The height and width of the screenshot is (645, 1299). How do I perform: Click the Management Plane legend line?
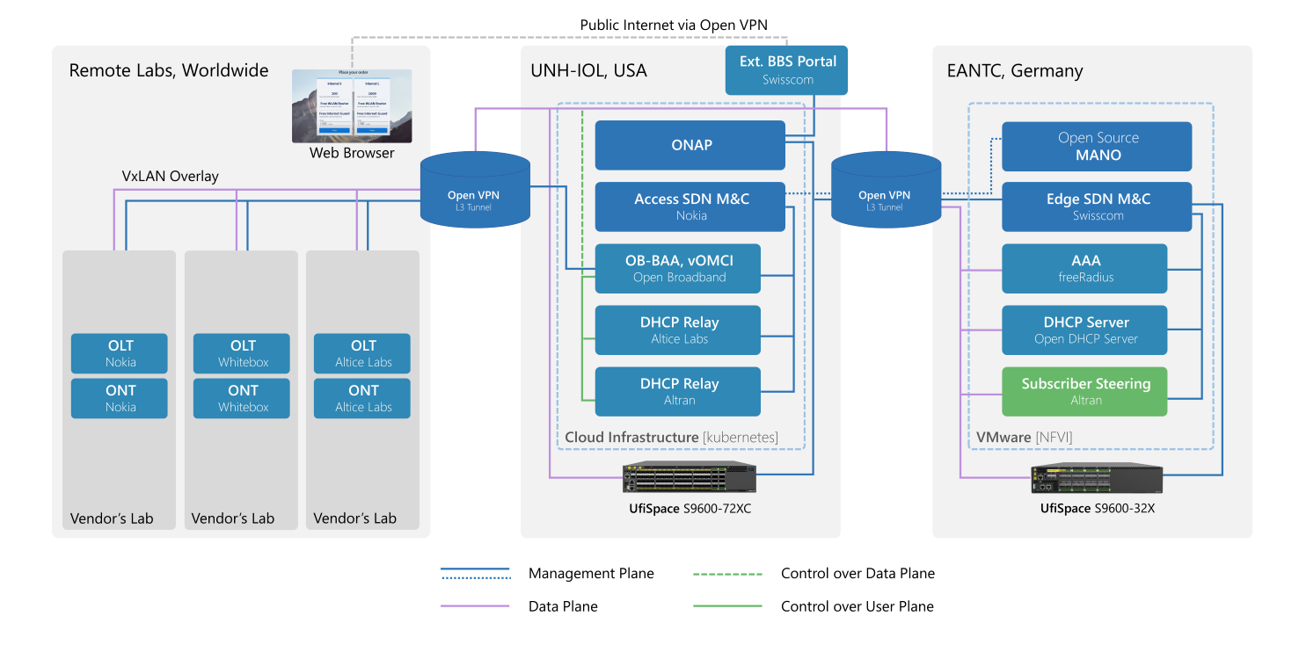(x=476, y=573)
